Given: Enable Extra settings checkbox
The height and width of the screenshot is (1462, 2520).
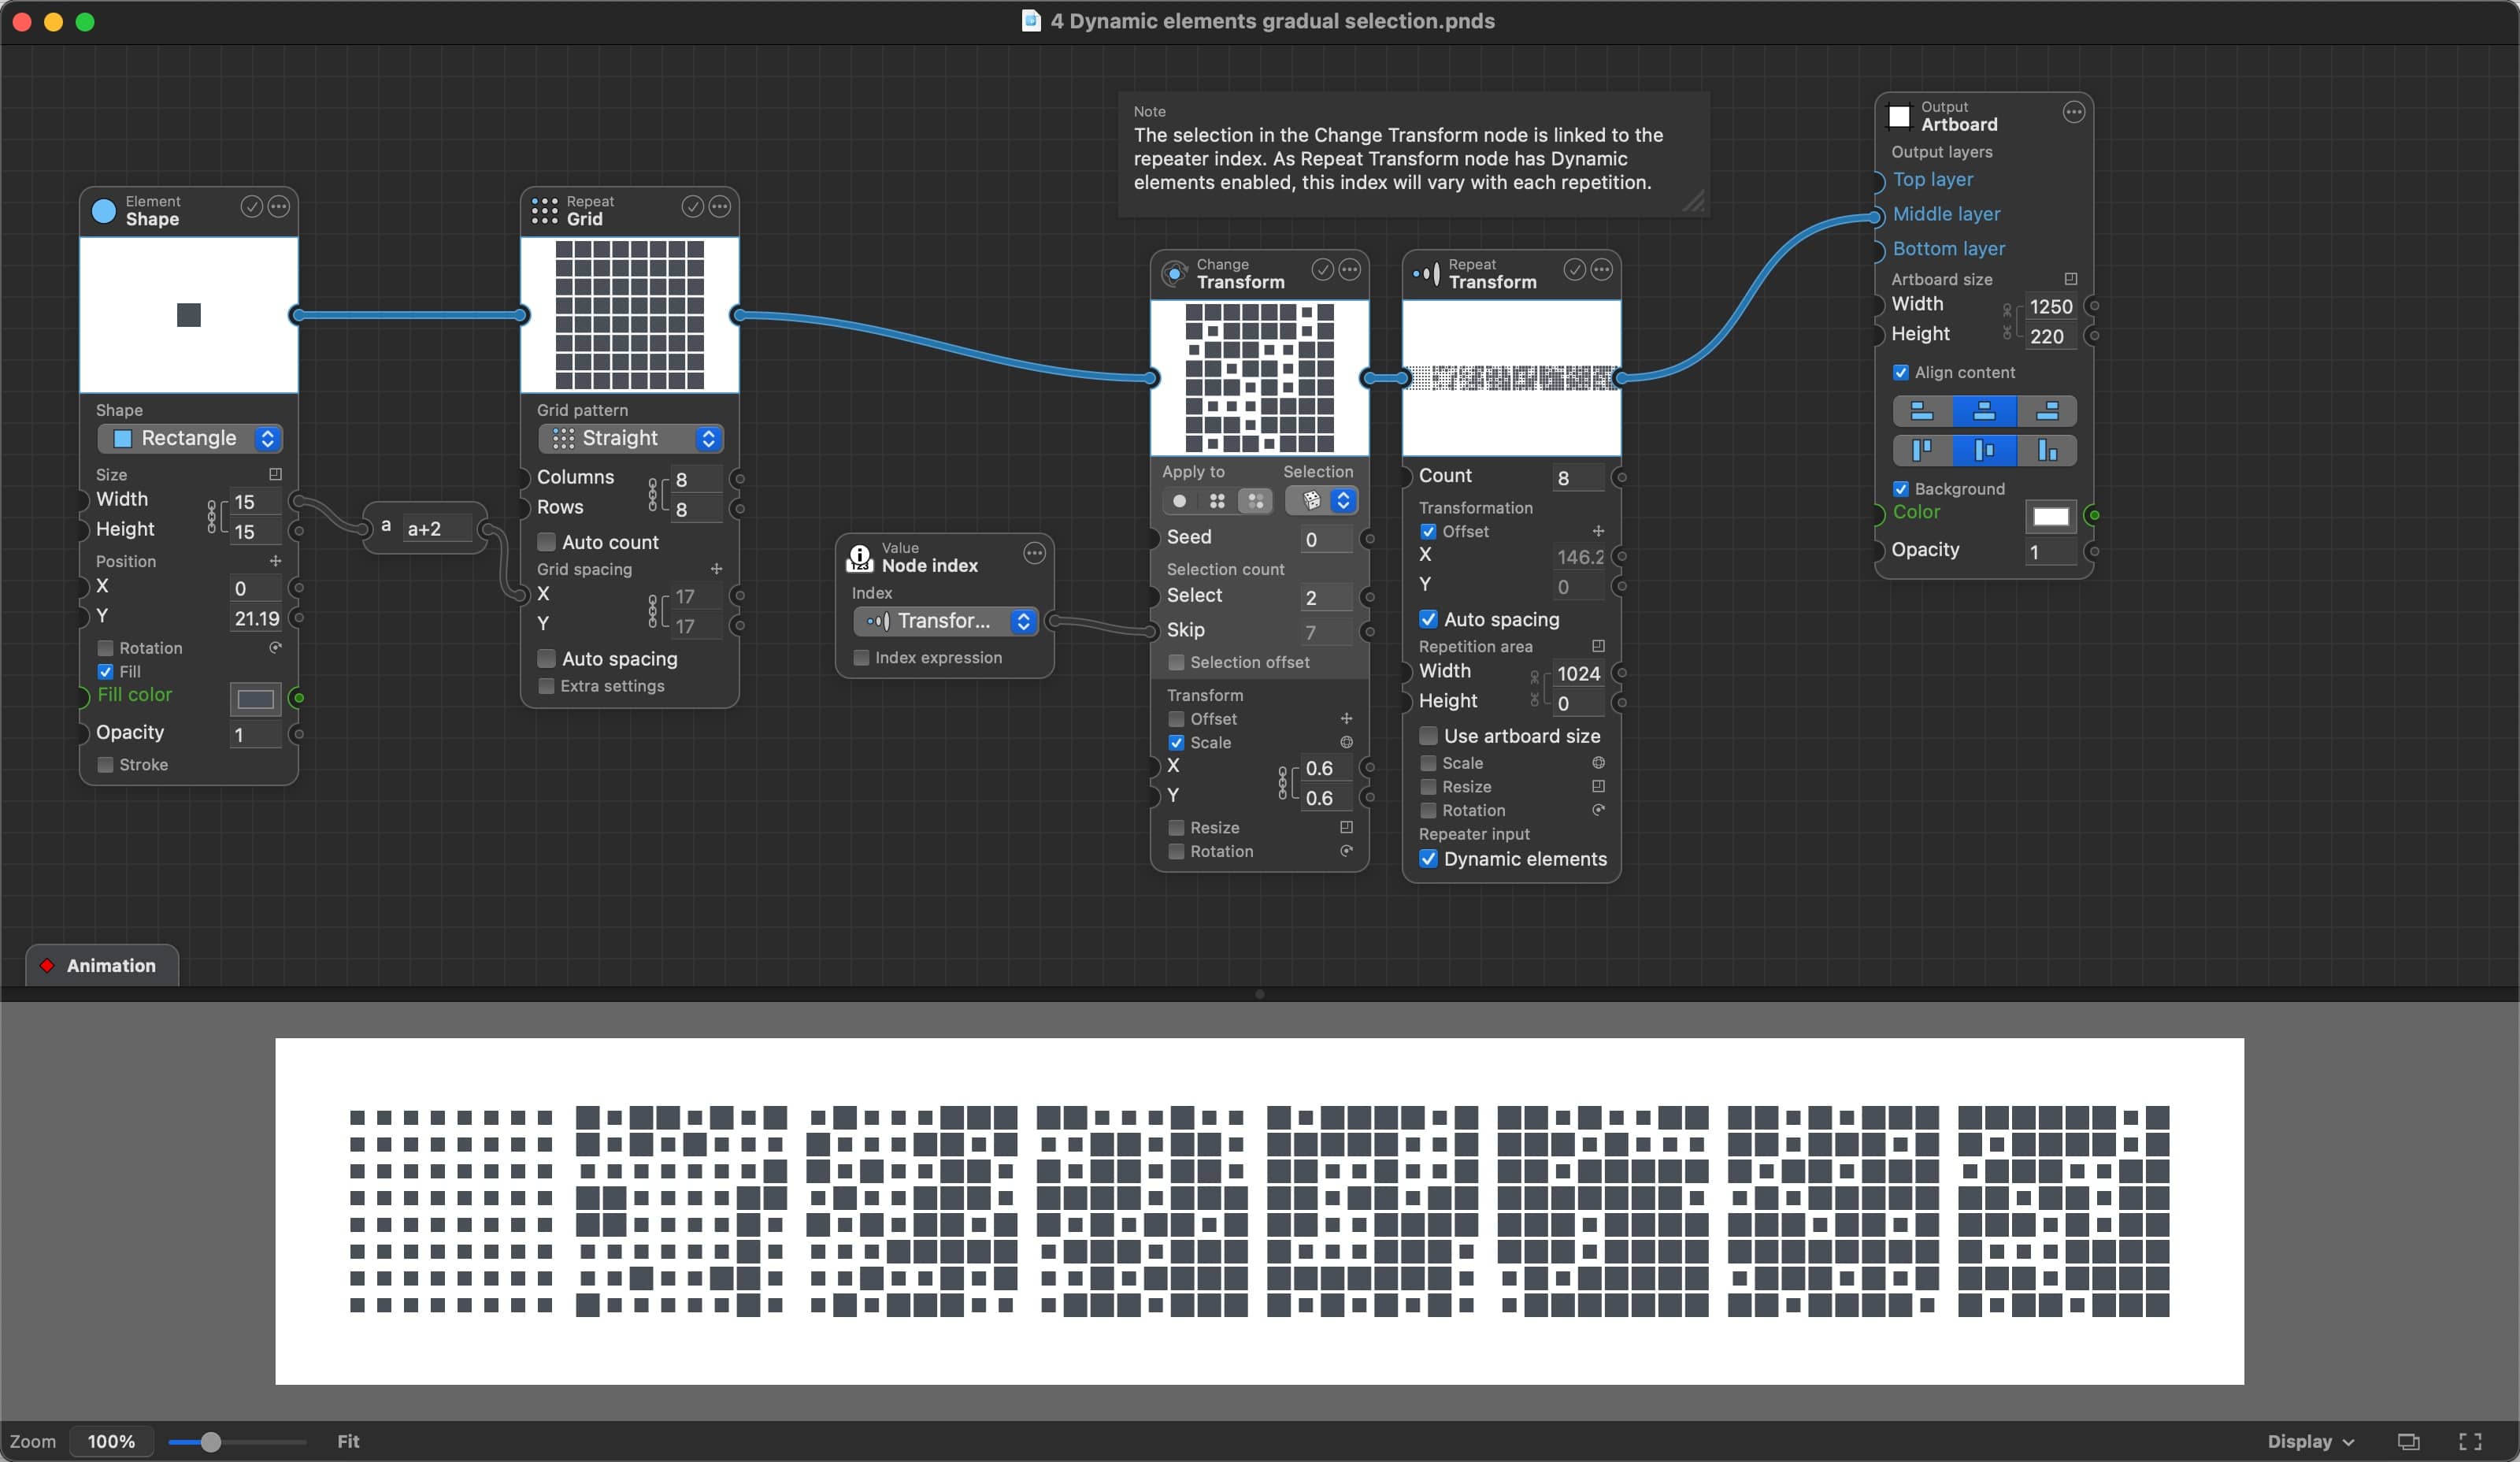Looking at the screenshot, I should 547,686.
